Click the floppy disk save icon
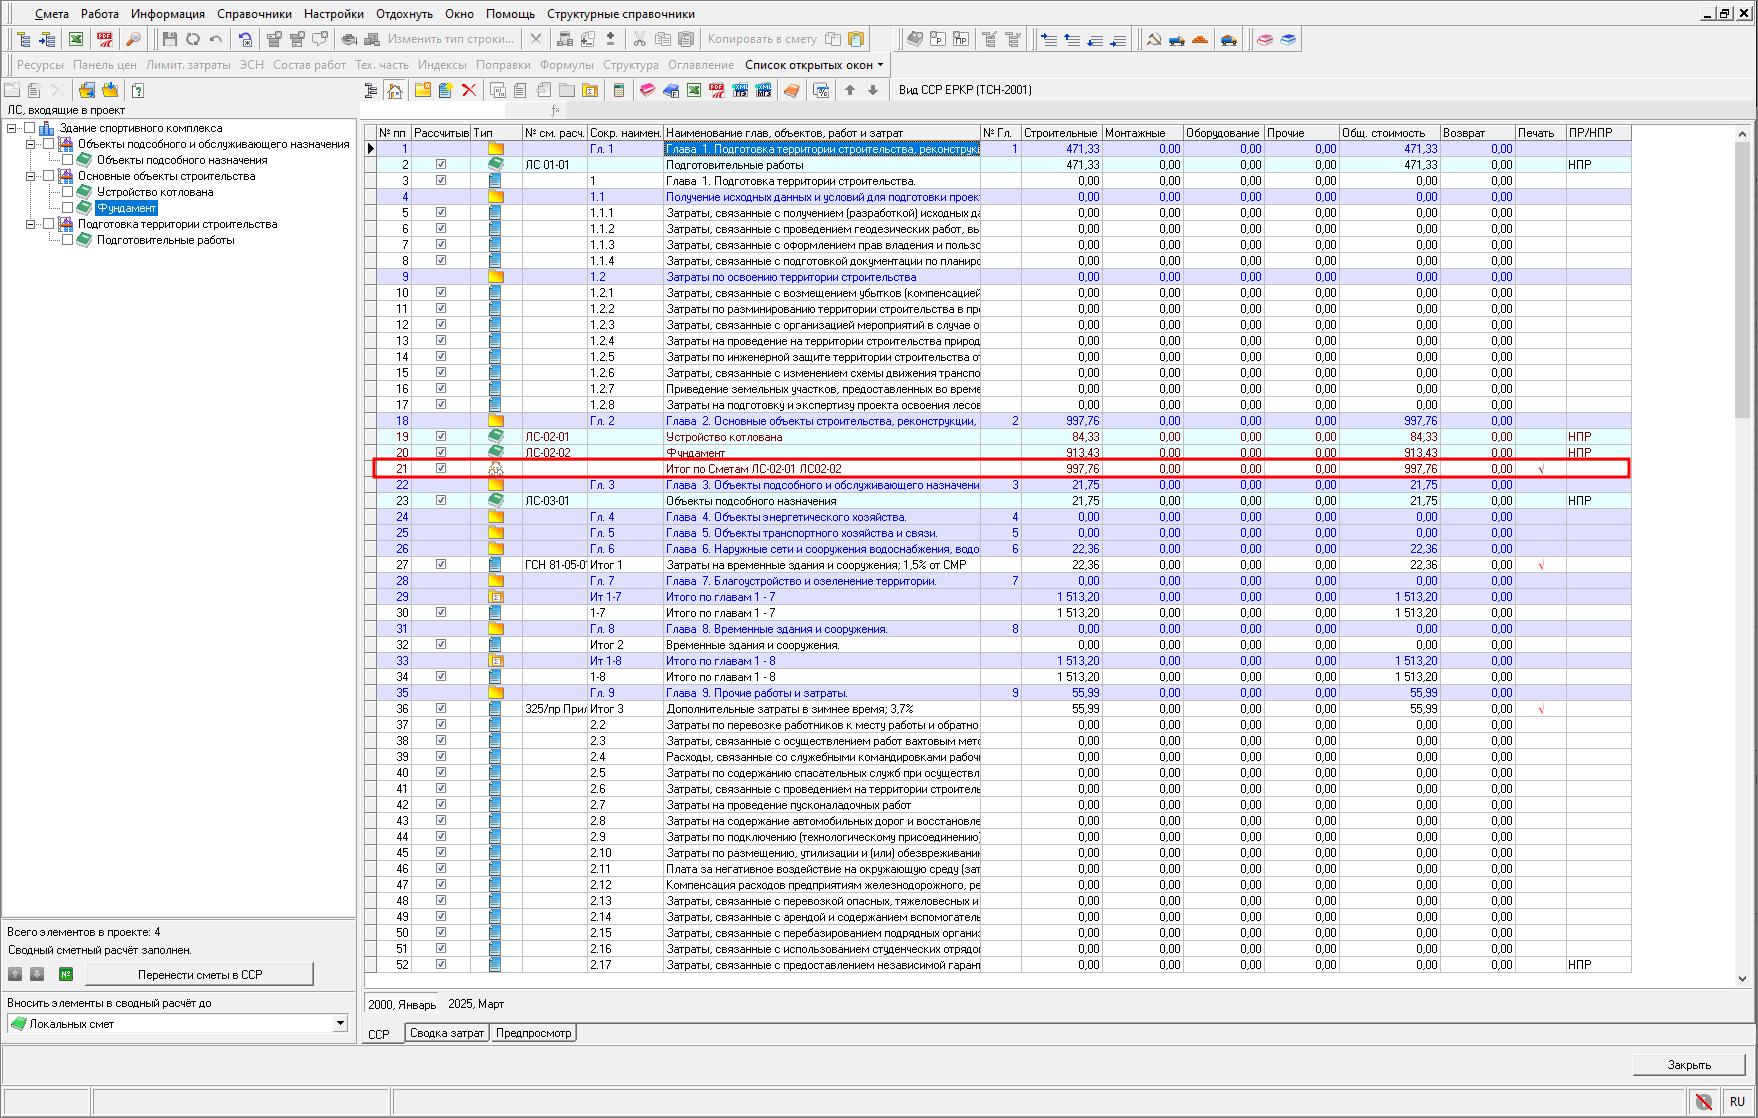The height and width of the screenshot is (1118, 1758). coord(169,39)
